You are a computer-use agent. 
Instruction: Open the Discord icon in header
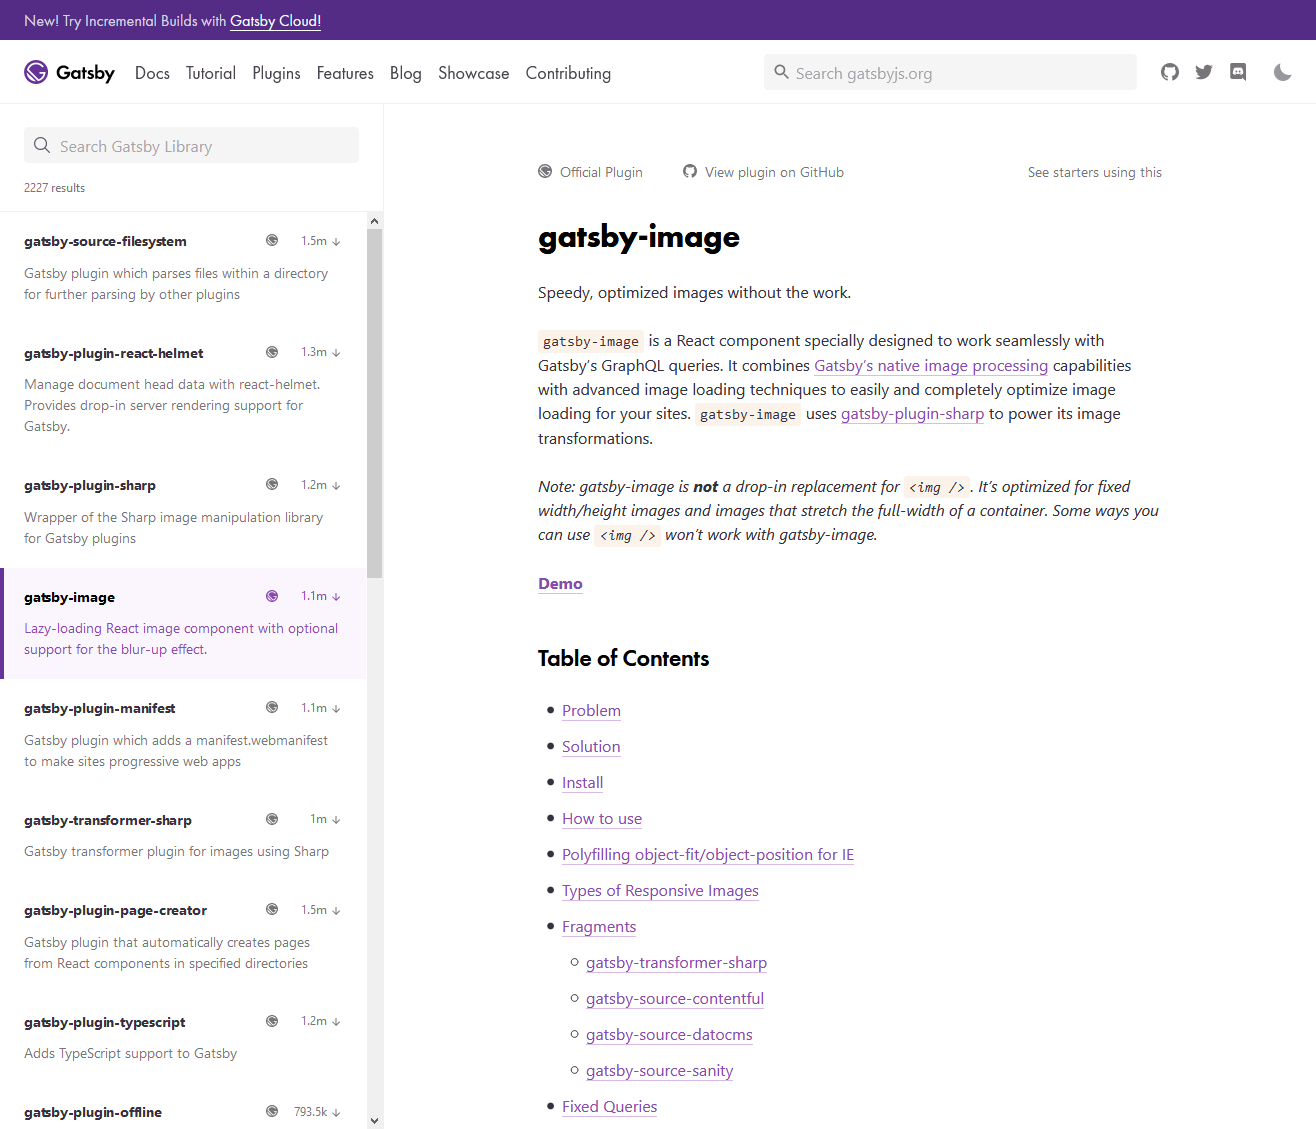coord(1238,72)
